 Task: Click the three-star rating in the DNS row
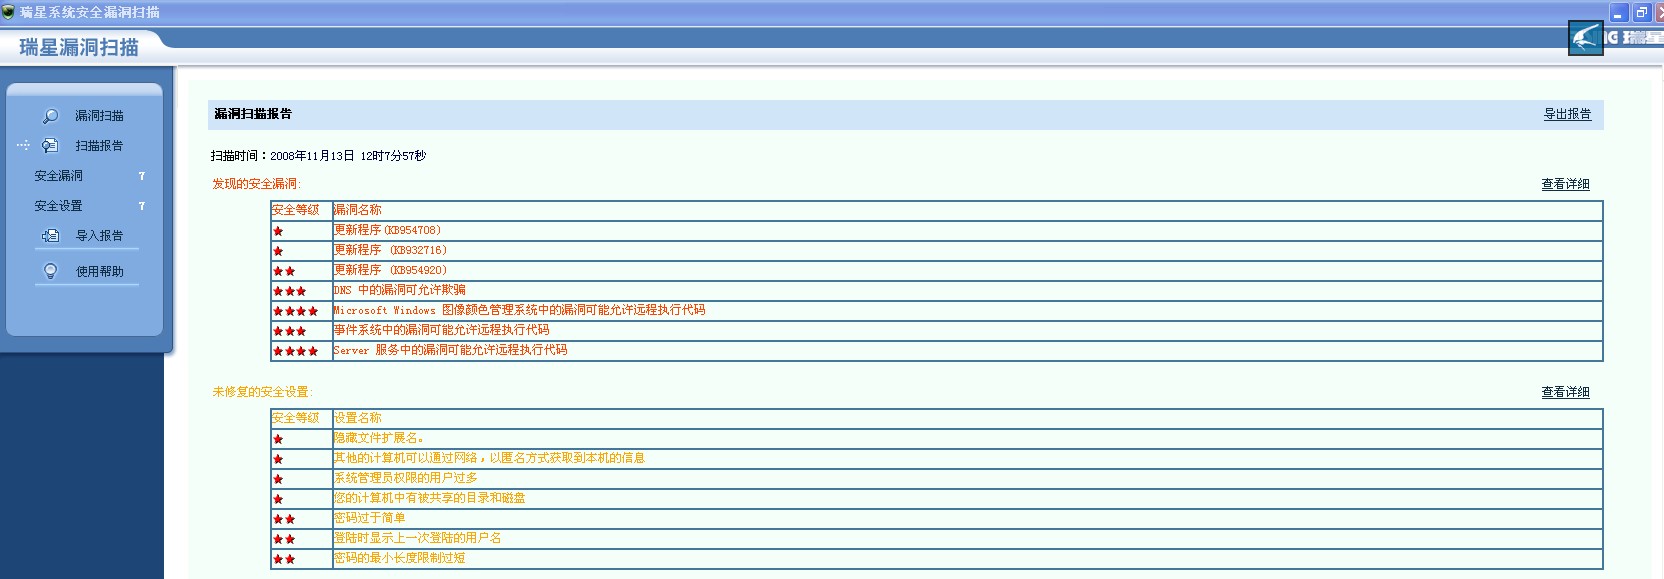click(289, 291)
